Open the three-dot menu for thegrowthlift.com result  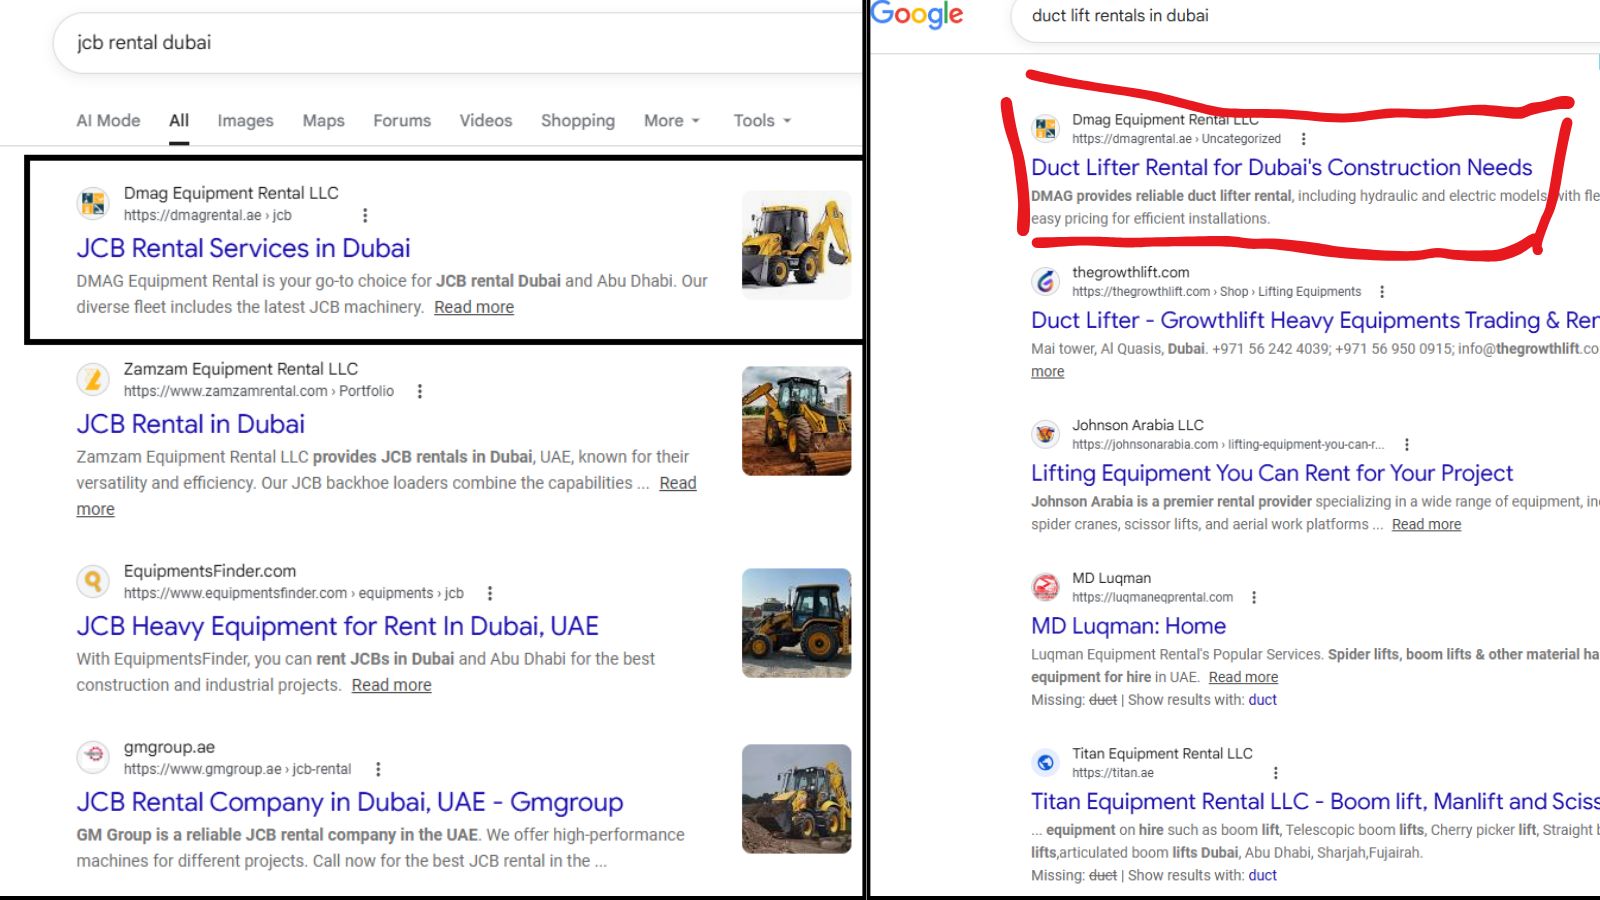[1382, 292]
